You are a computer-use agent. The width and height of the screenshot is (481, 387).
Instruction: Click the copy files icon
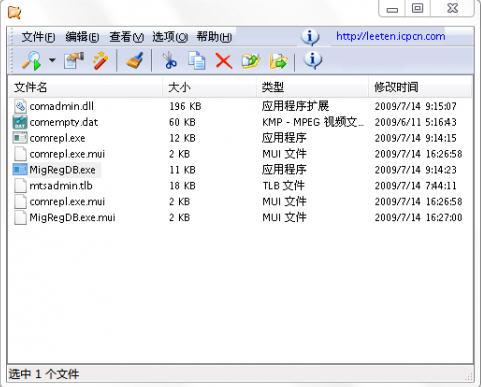point(197,61)
